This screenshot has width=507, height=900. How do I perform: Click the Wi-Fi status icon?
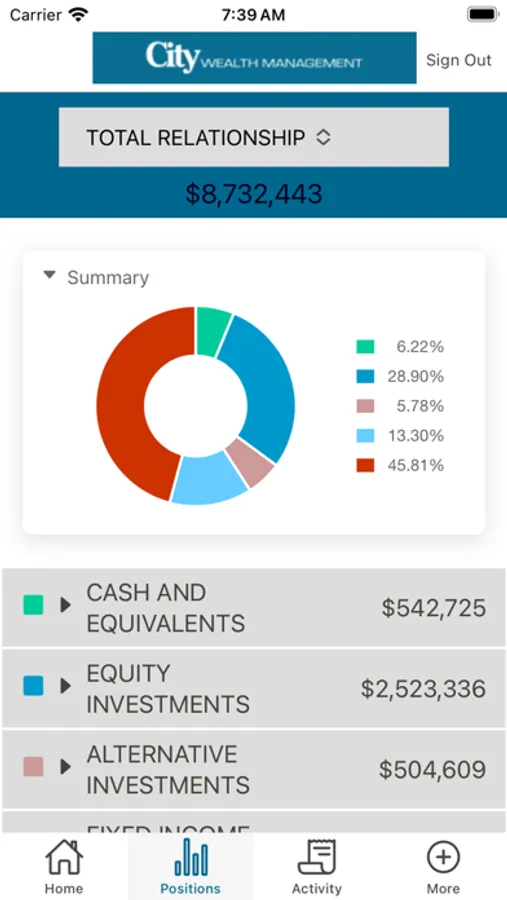tap(78, 14)
